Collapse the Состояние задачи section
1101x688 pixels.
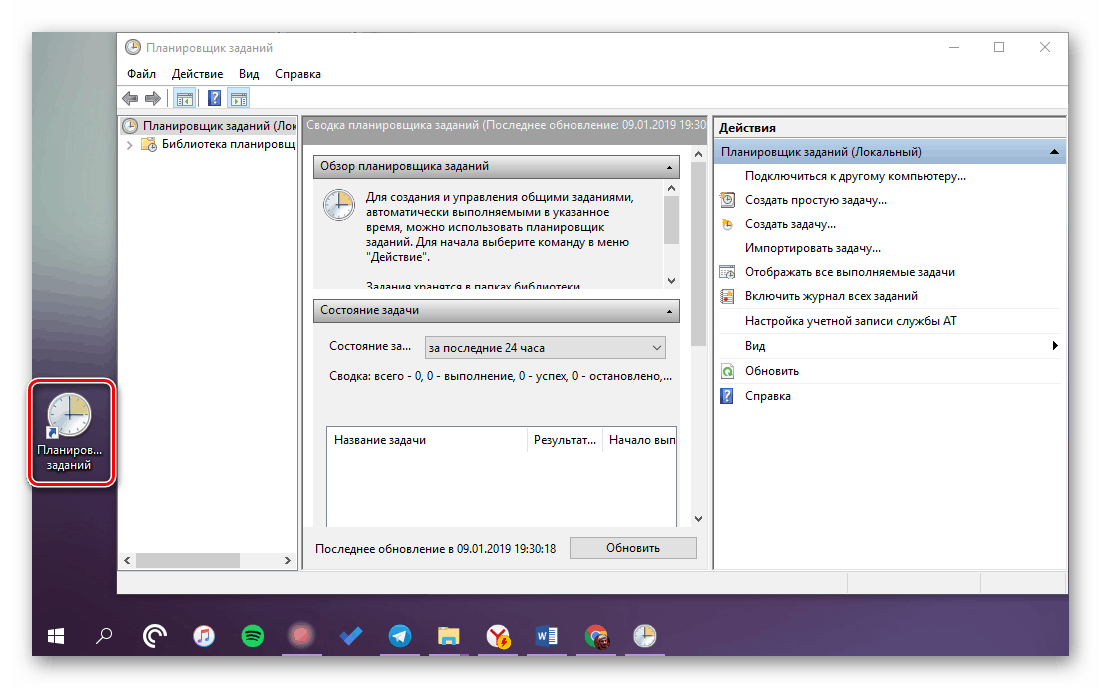tap(669, 311)
